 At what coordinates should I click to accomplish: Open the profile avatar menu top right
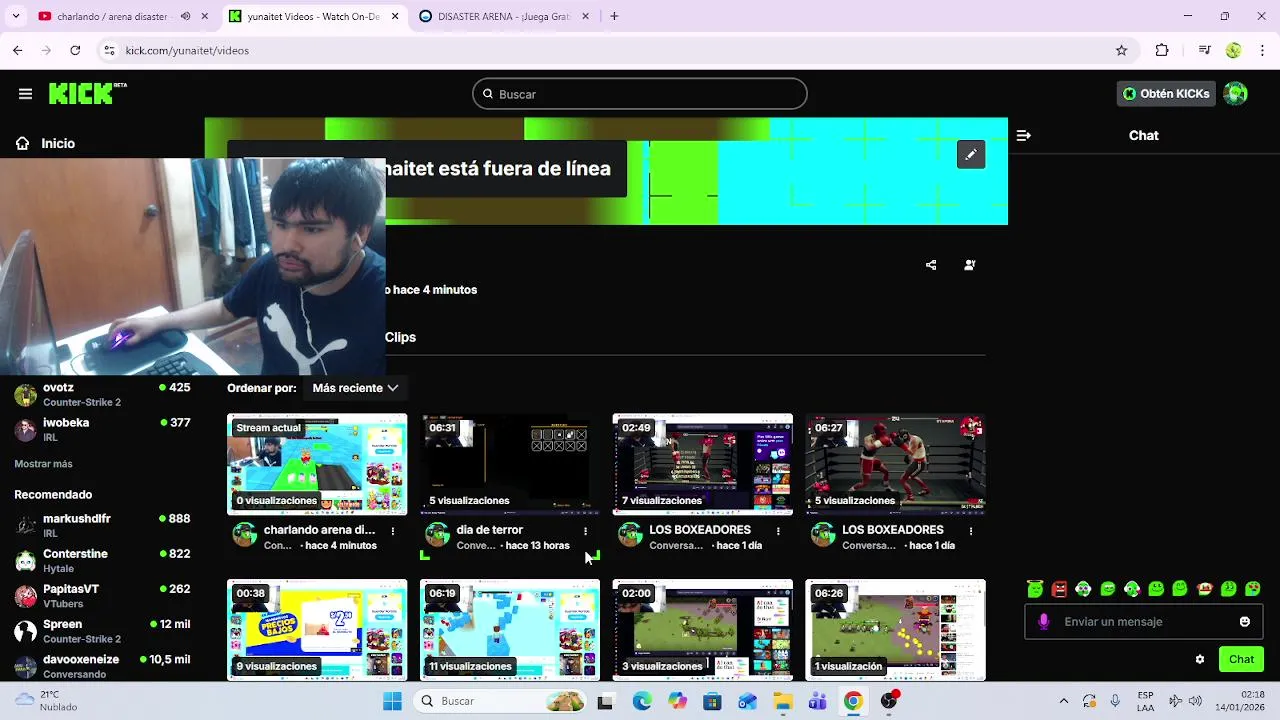[1236, 94]
